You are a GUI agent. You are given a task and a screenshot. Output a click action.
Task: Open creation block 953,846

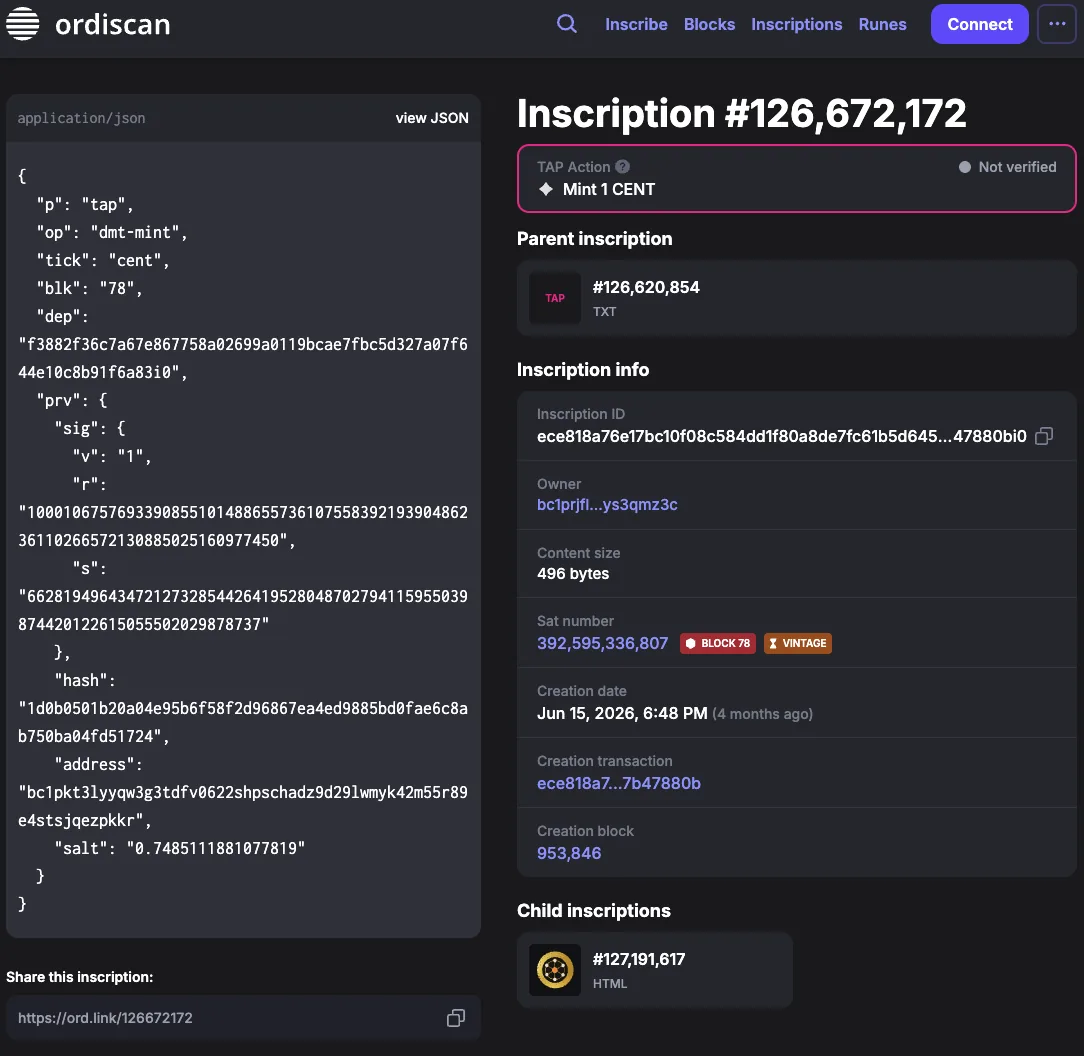click(569, 853)
